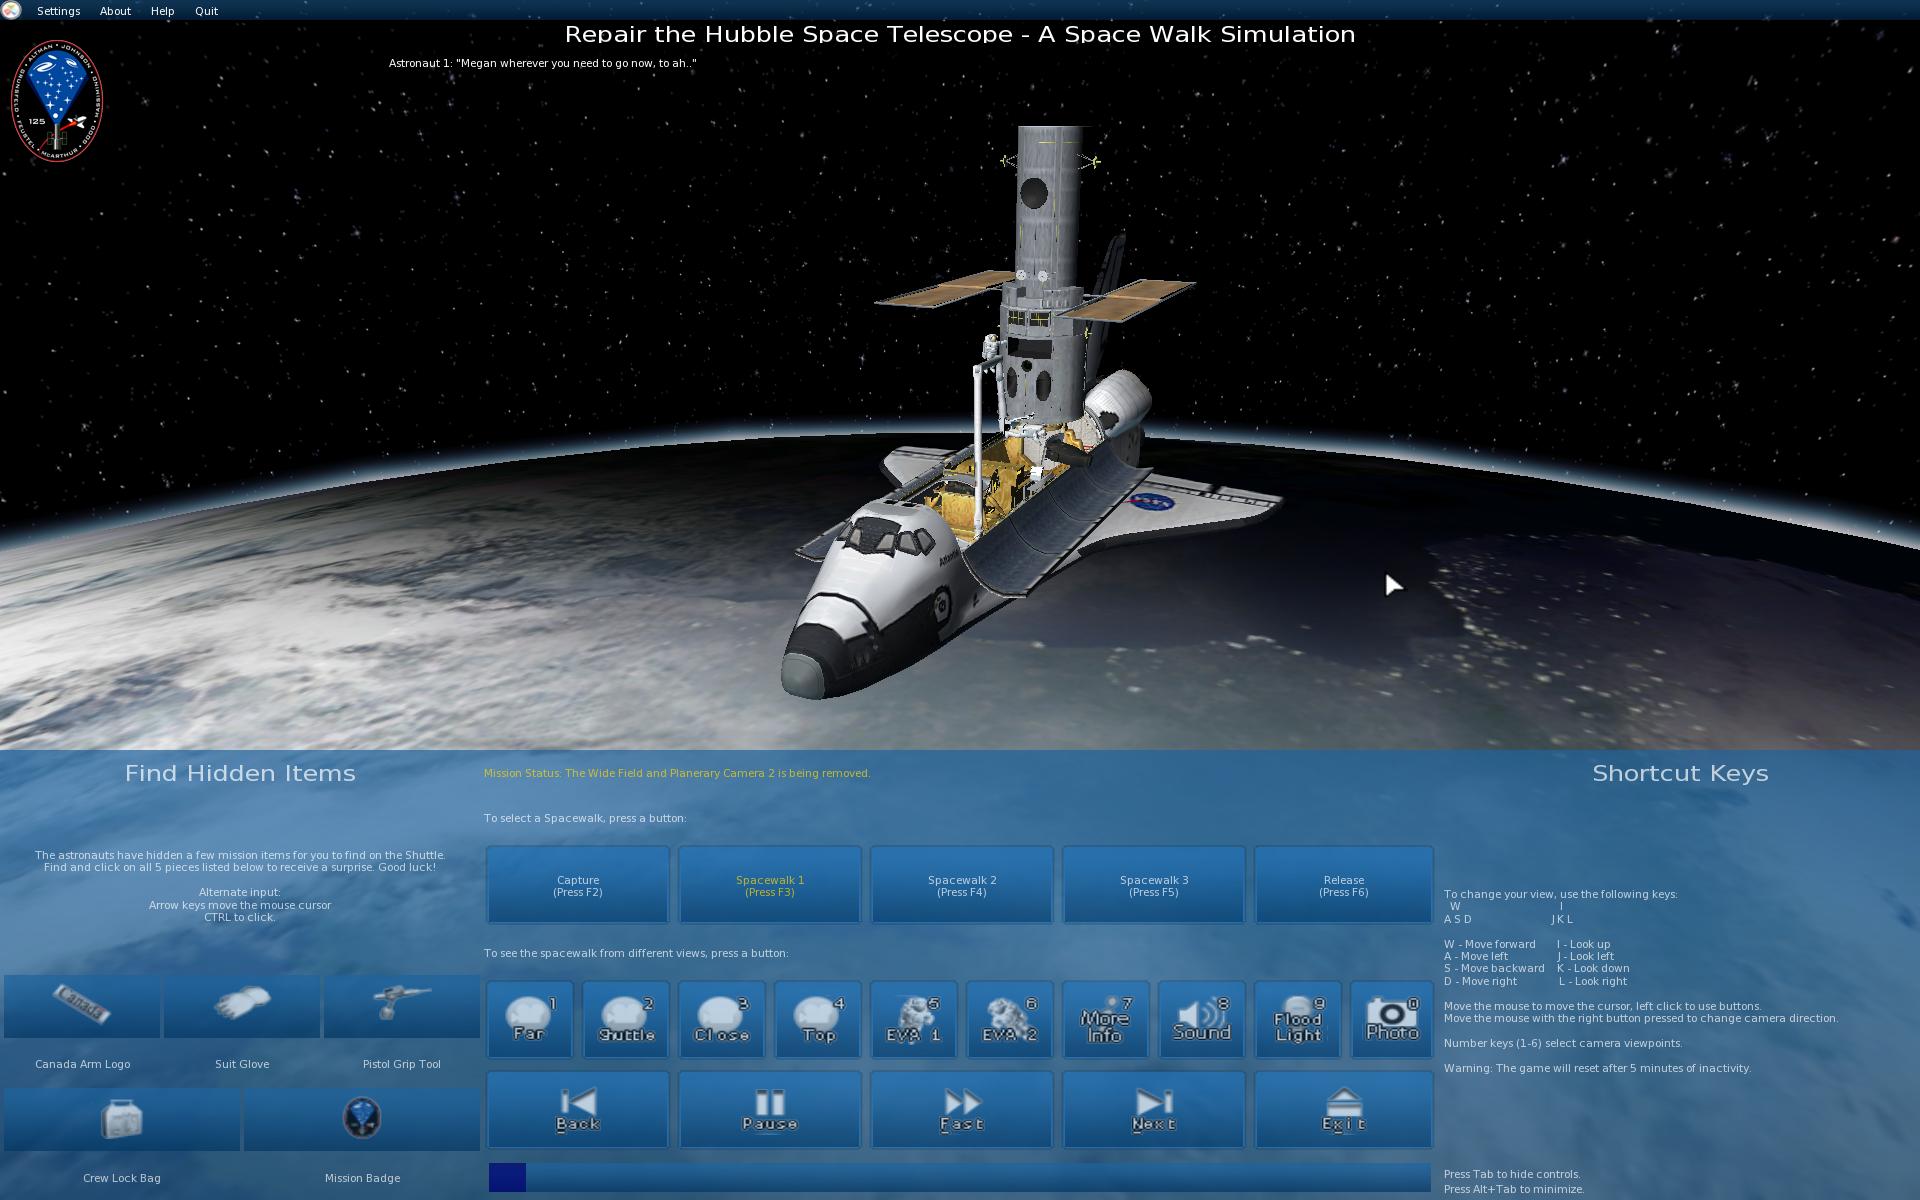The width and height of the screenshot is (1920, 1200).
Task: Click the NASA logo on shuttle wing
Action: tap(1153, 502)
